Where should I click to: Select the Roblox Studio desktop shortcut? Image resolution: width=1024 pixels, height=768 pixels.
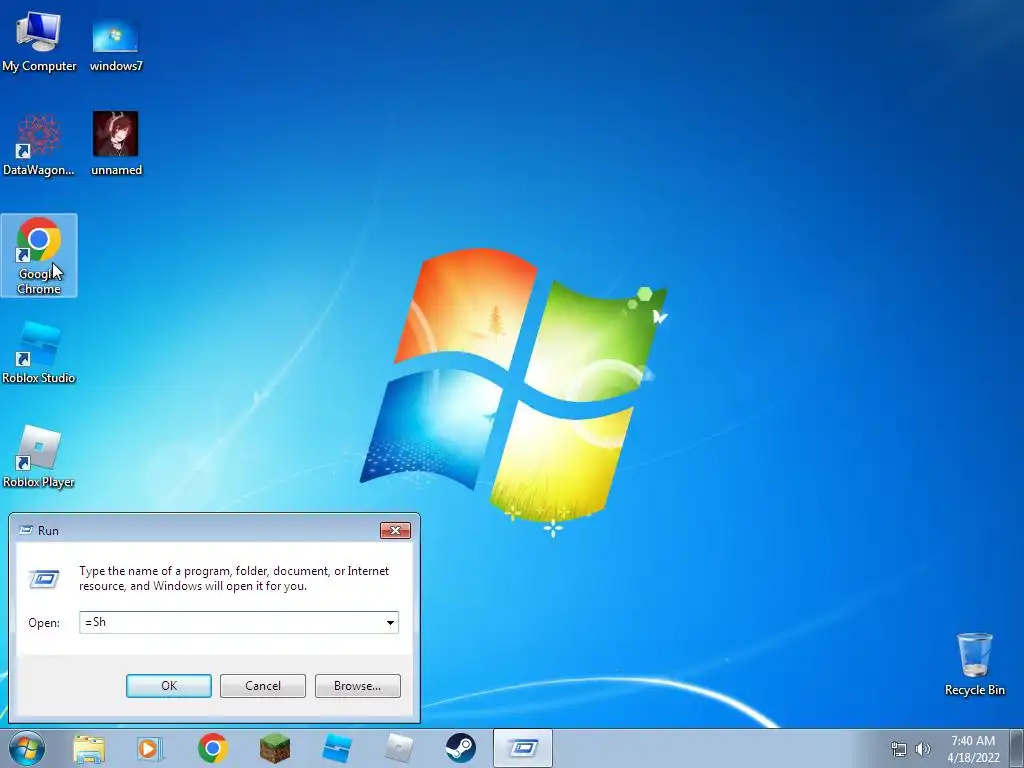(x=39, y=353)
